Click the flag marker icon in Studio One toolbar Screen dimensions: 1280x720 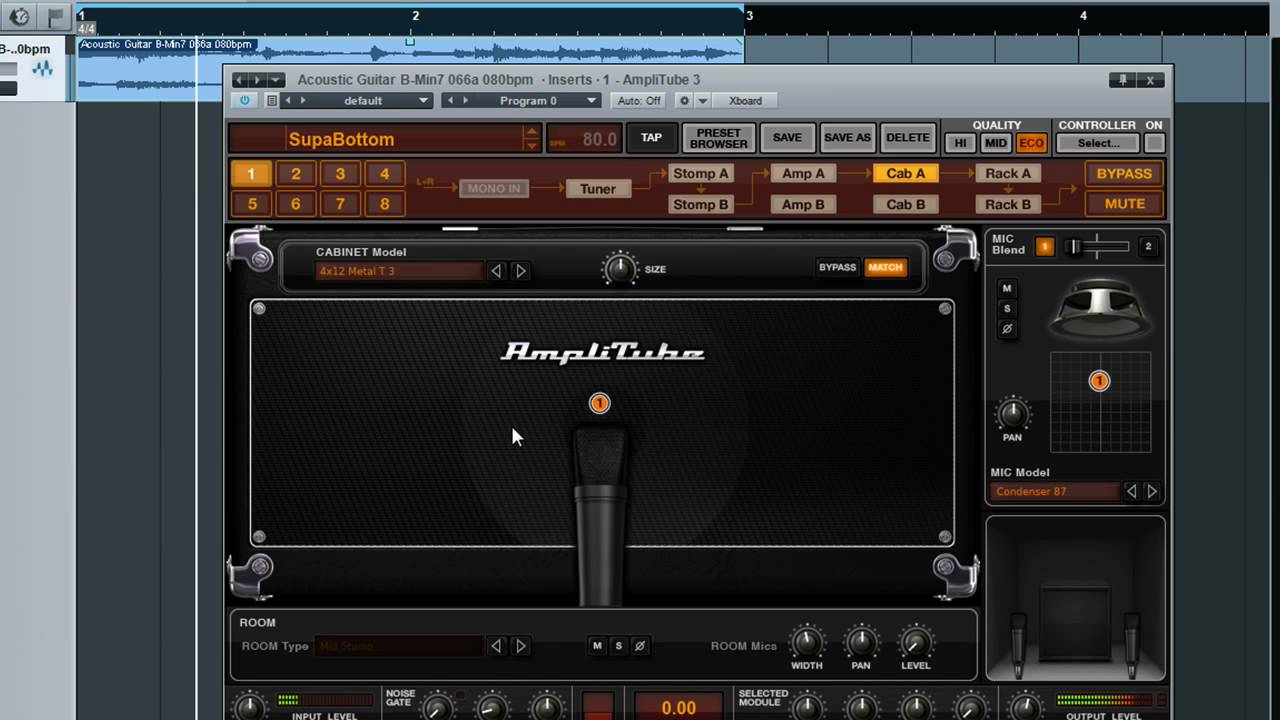coord(56,17)
